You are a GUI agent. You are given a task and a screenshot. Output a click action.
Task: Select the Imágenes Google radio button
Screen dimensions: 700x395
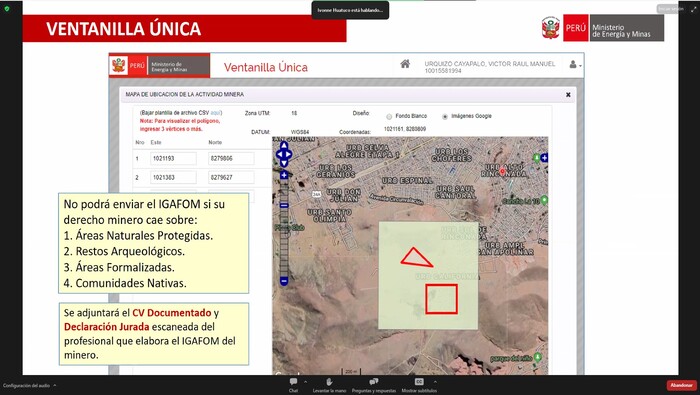(x=445, y=116)
